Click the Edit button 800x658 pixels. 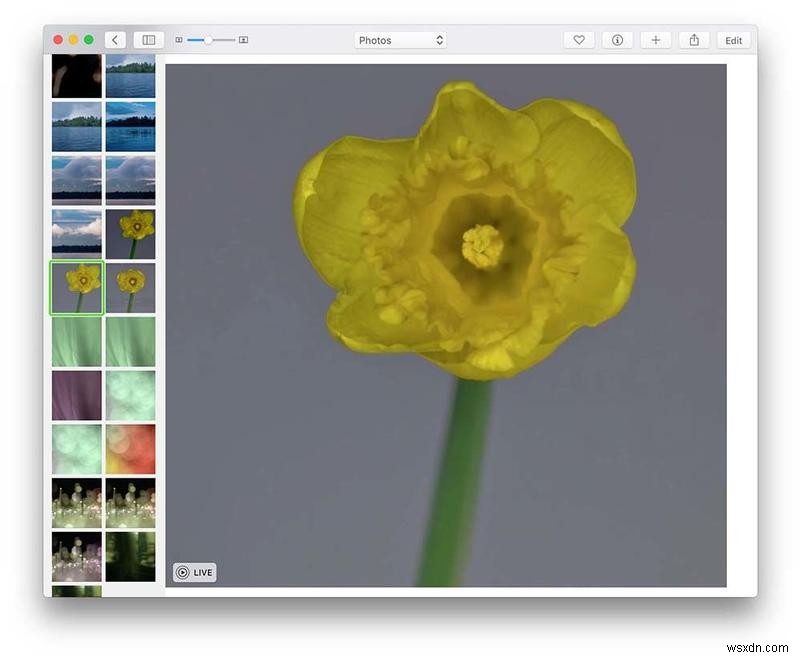click(x=733, y=40)
